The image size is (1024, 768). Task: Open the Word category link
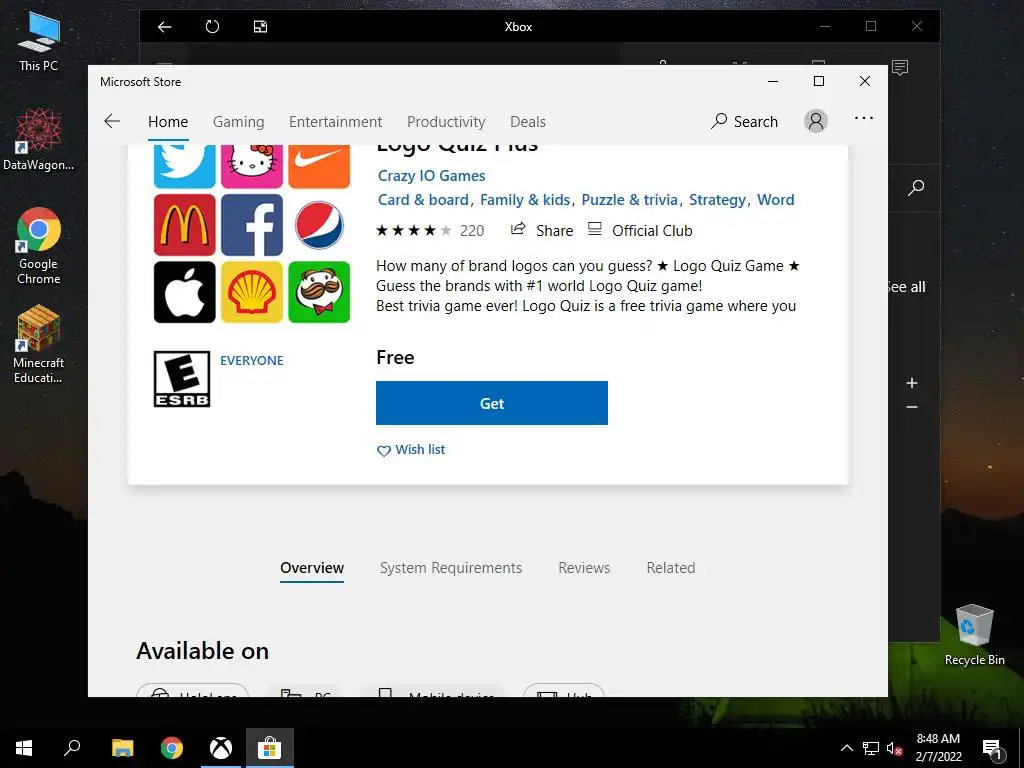click(776, 200)
